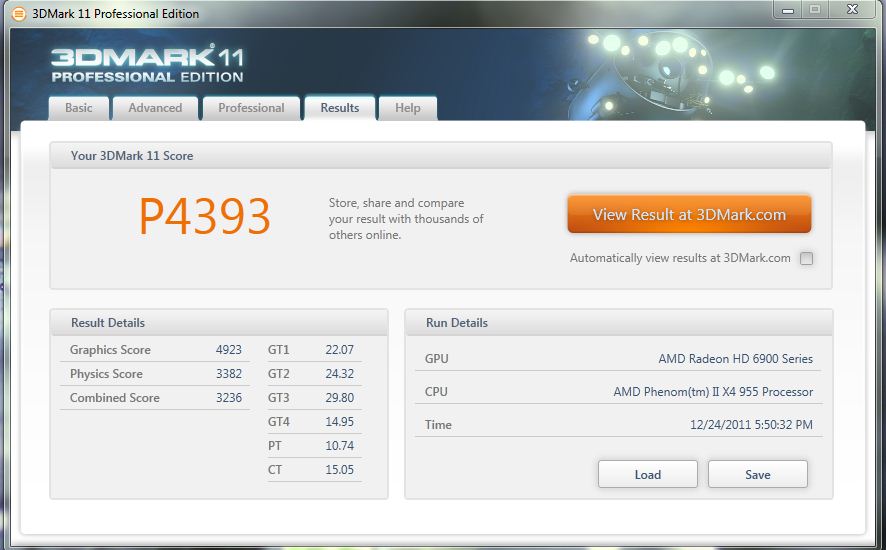Click the Save button

pos(758,474)
